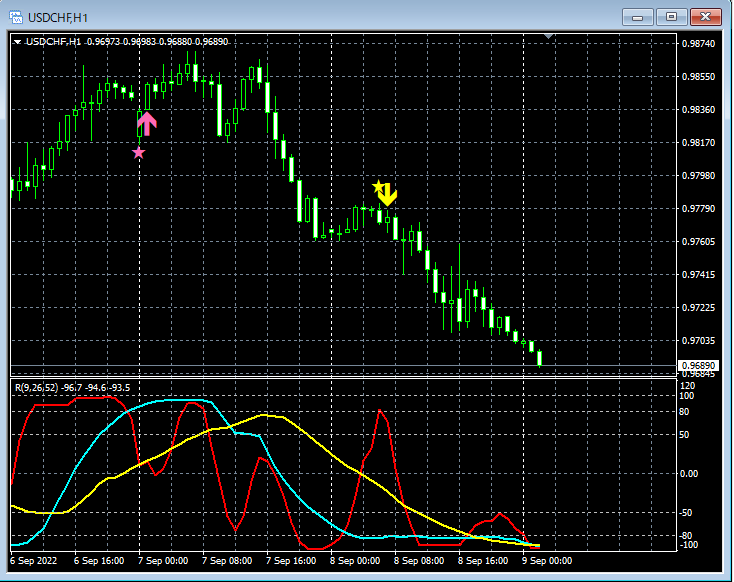734x582 pixels.
Task: Minimize the USDCHF,H1 chart window
Action: pos(637,17)
